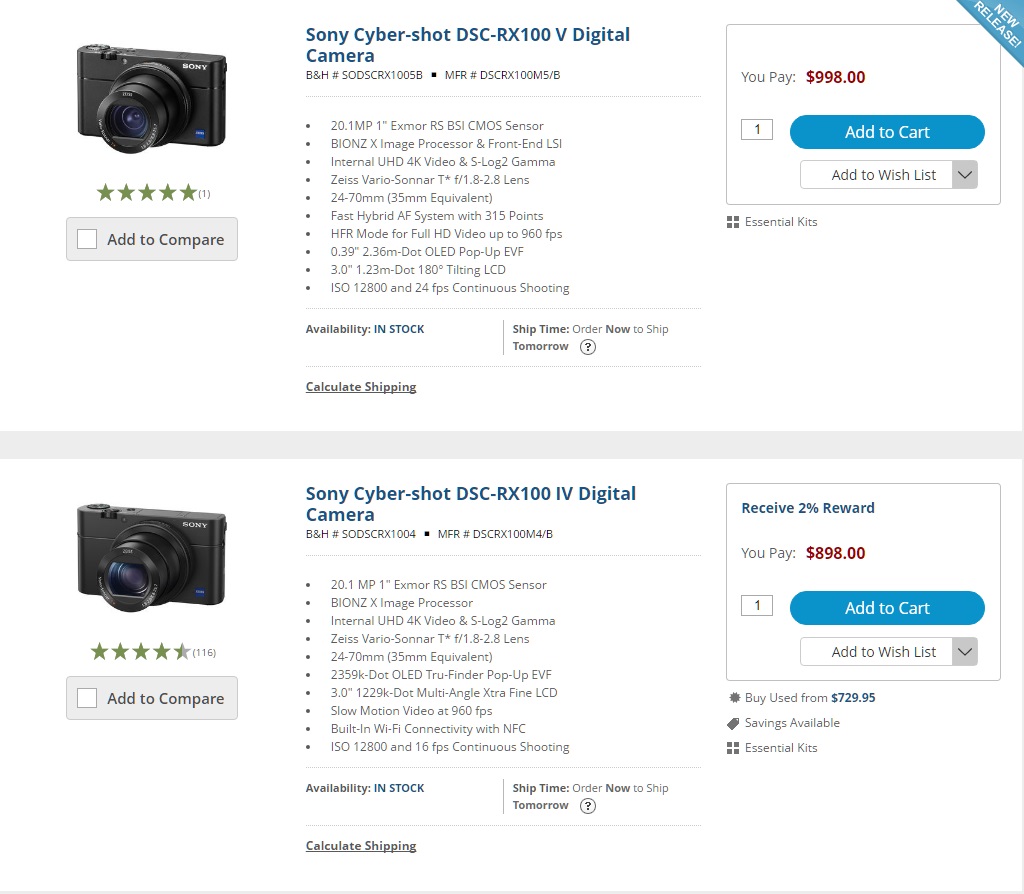Image resolution: width=1024 pixels, height=894 pixels.
Task: Open Calculate Shipping for RX100 V
Action: click(361, 387)
